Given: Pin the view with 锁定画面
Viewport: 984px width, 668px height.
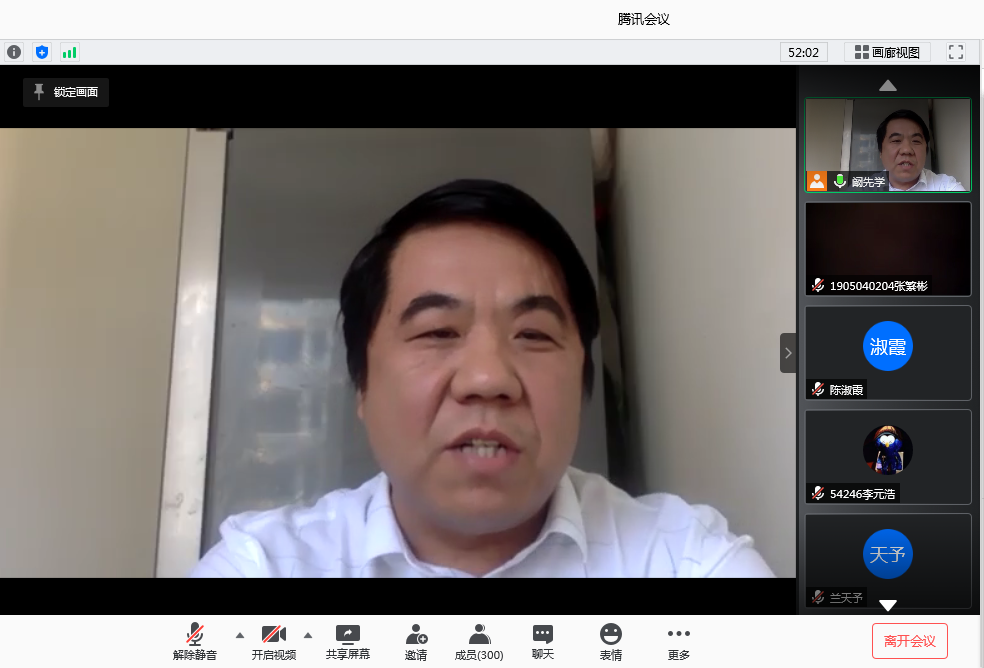Looking at the screenshot, I should coord(66,92).
